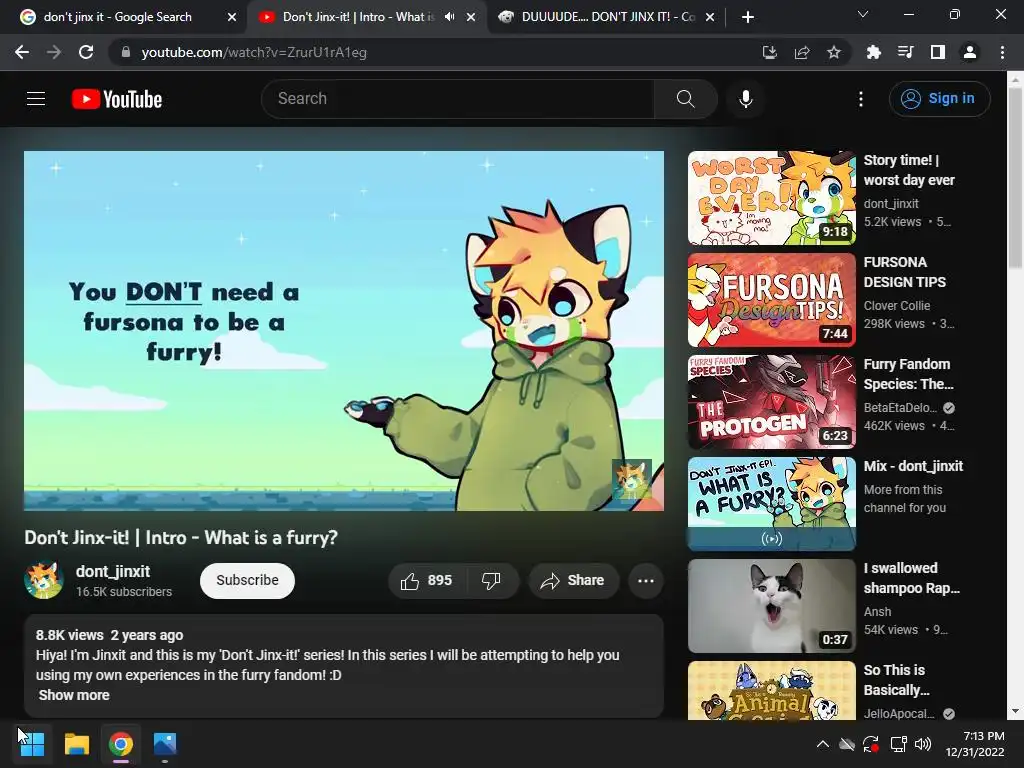Mute the tab audio speaker icon
The image size is (1024, 768).
pyautogui.click(x=449, y=17)
